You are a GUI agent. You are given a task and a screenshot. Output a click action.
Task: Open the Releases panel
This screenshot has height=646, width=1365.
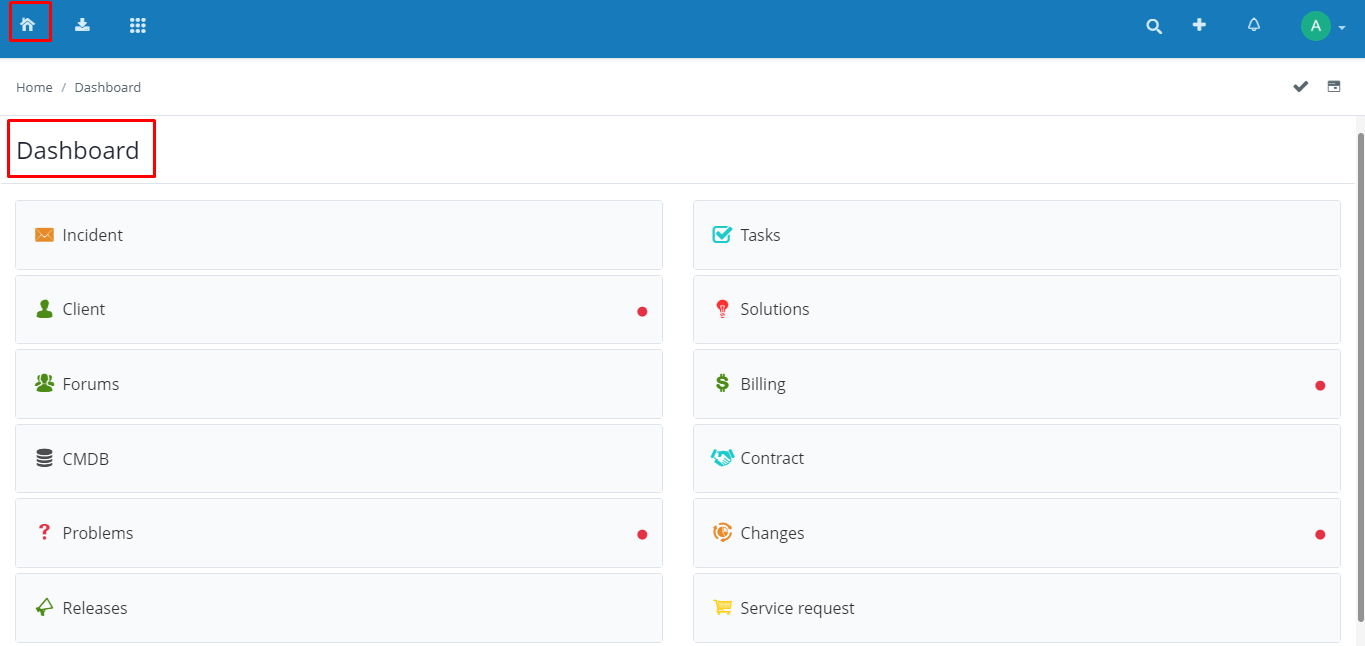[x=339, y=608]
